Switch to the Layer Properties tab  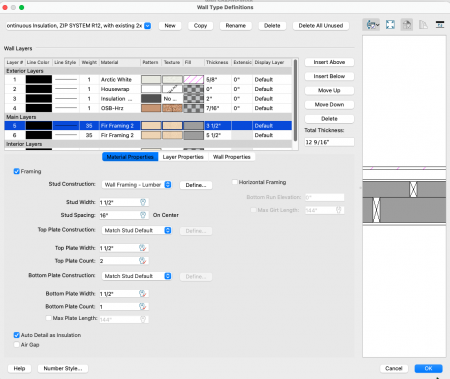point(183,157)
